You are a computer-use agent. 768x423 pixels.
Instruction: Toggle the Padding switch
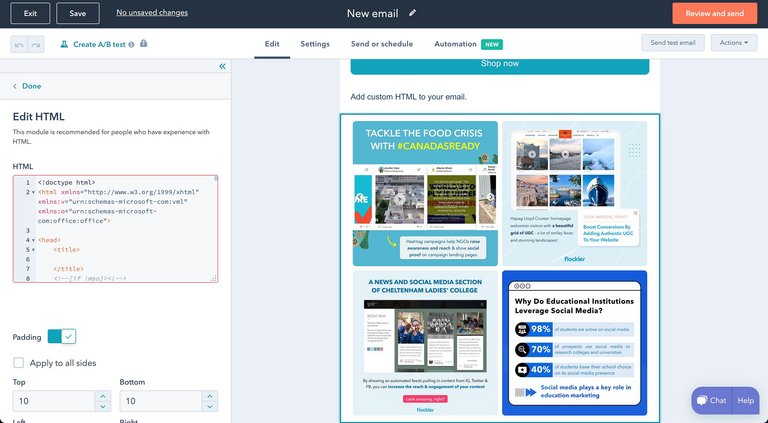pos(62,336)
